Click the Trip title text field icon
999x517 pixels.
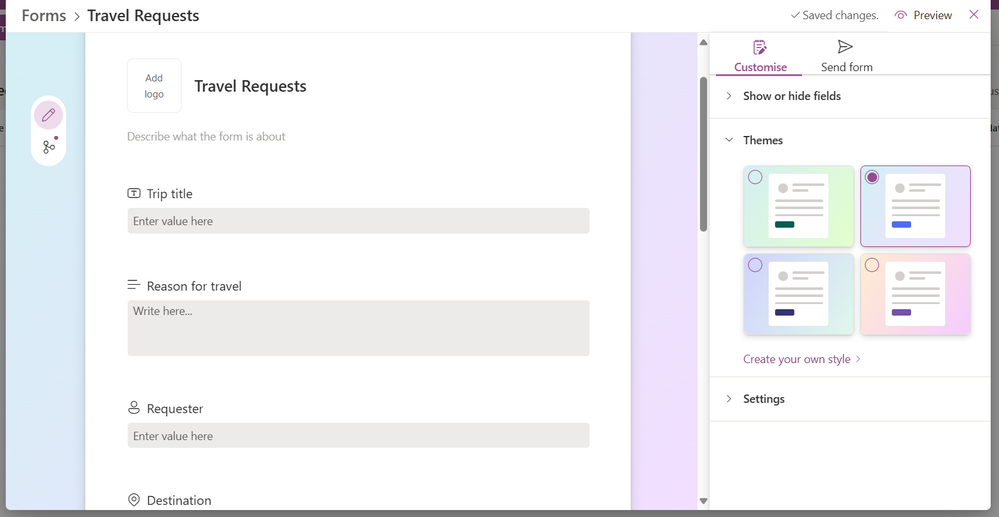tap(134, 193)
